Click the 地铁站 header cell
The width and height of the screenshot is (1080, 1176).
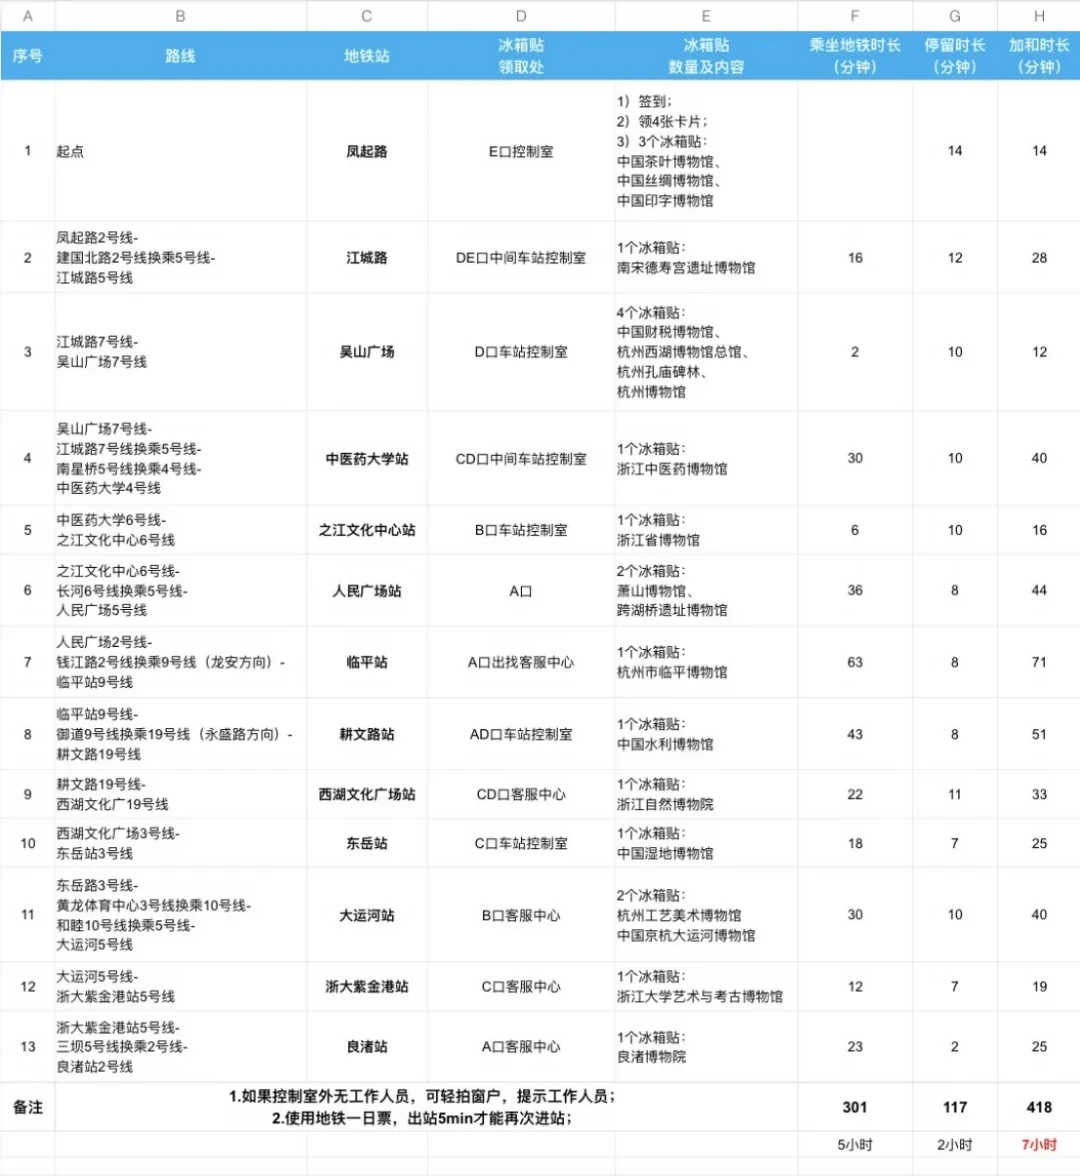point(367,56)
